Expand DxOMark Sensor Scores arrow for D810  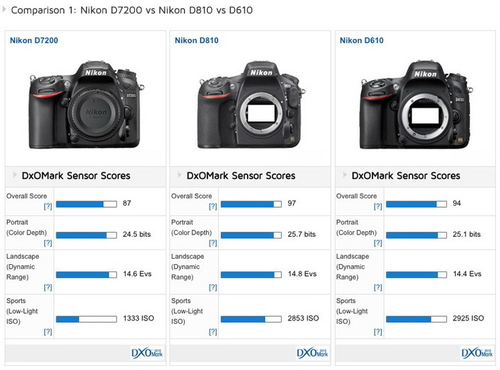click(x=179, y=175)
